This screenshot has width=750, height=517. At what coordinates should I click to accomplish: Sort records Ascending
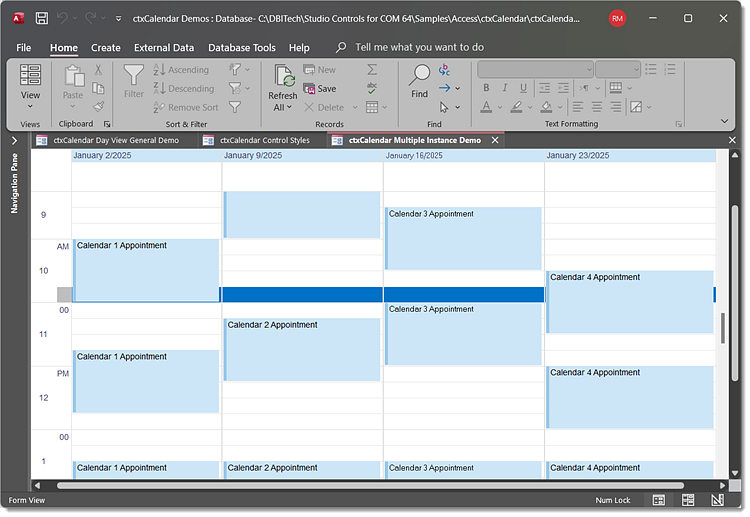point(181,70)
